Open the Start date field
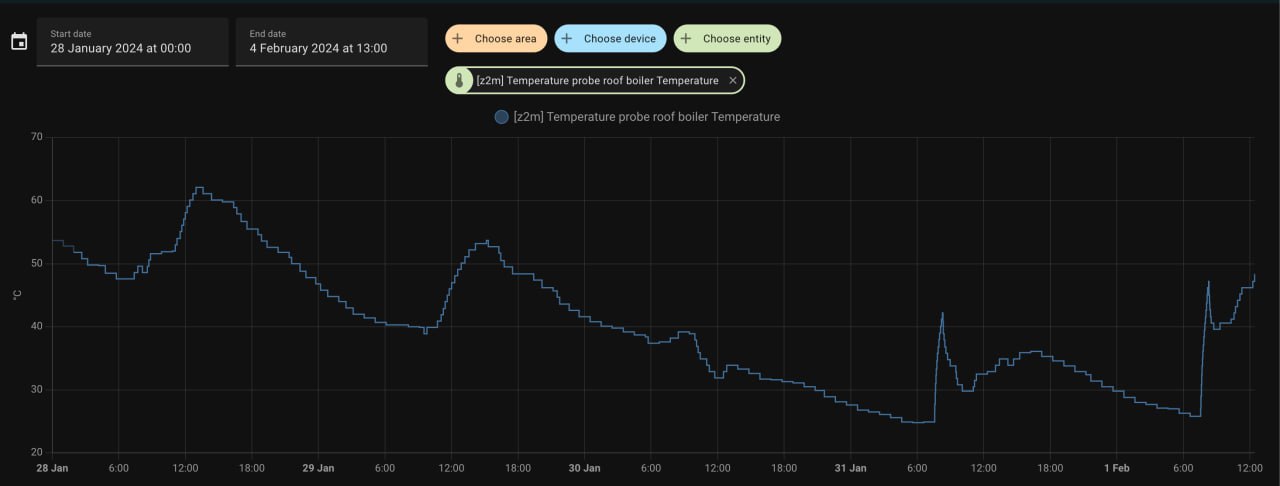Viewport: 1280px width, 486px height. pyautogui.click(x=132, y=42)
